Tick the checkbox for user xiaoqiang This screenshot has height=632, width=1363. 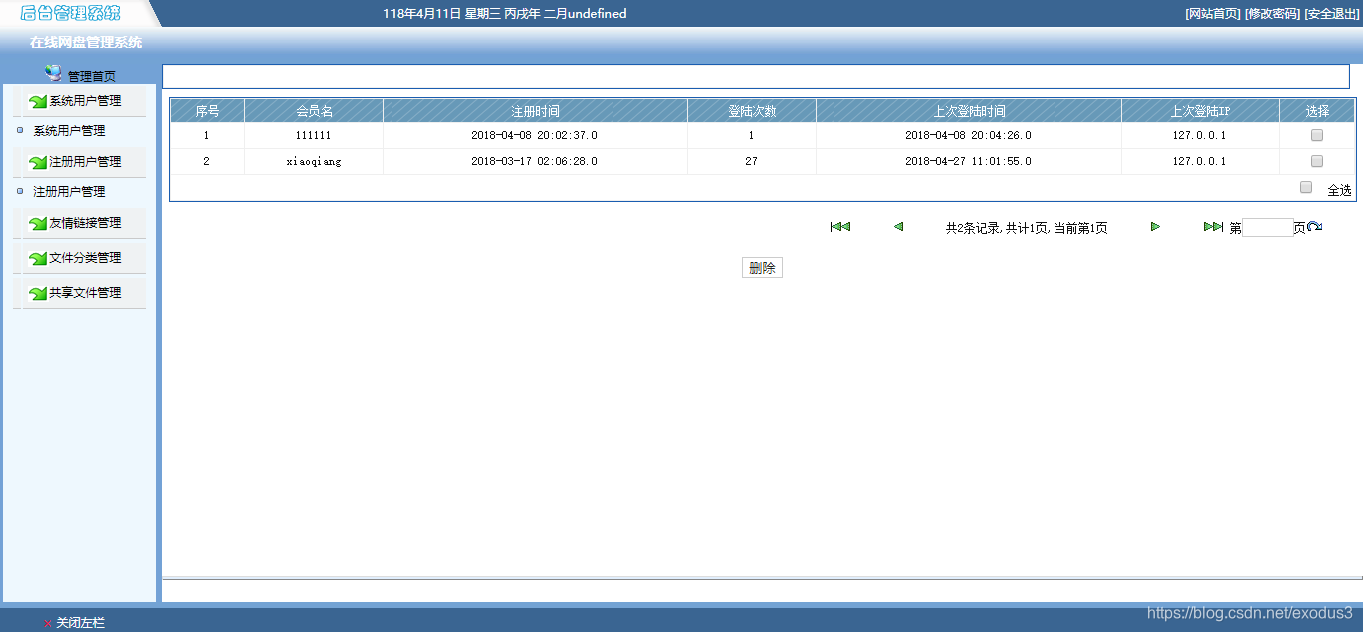coord(1316,161)
